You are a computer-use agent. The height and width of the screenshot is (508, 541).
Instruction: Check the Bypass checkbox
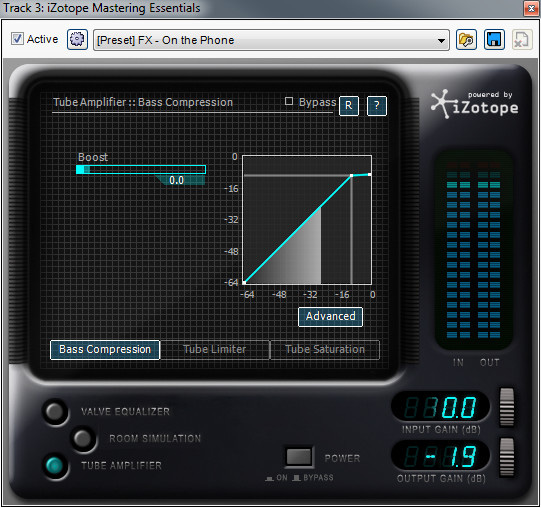[289, 101]
